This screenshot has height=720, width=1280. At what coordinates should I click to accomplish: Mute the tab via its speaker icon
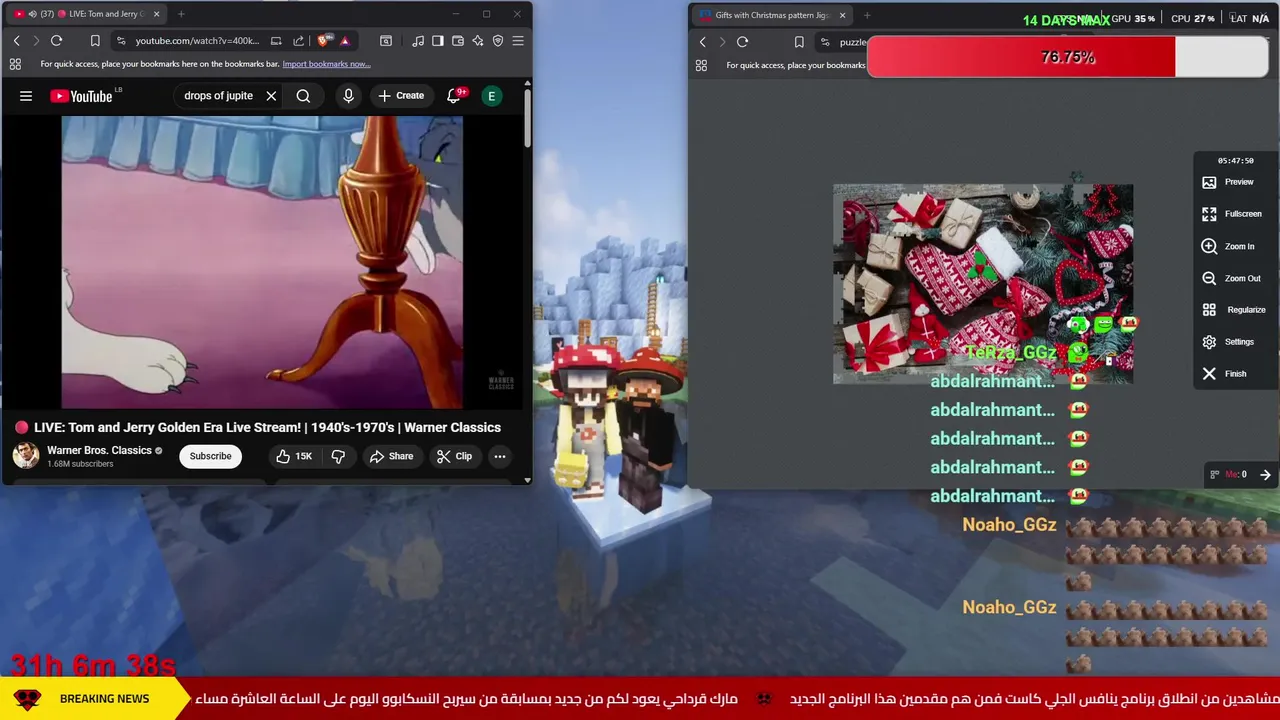click(x=32, y=14)
